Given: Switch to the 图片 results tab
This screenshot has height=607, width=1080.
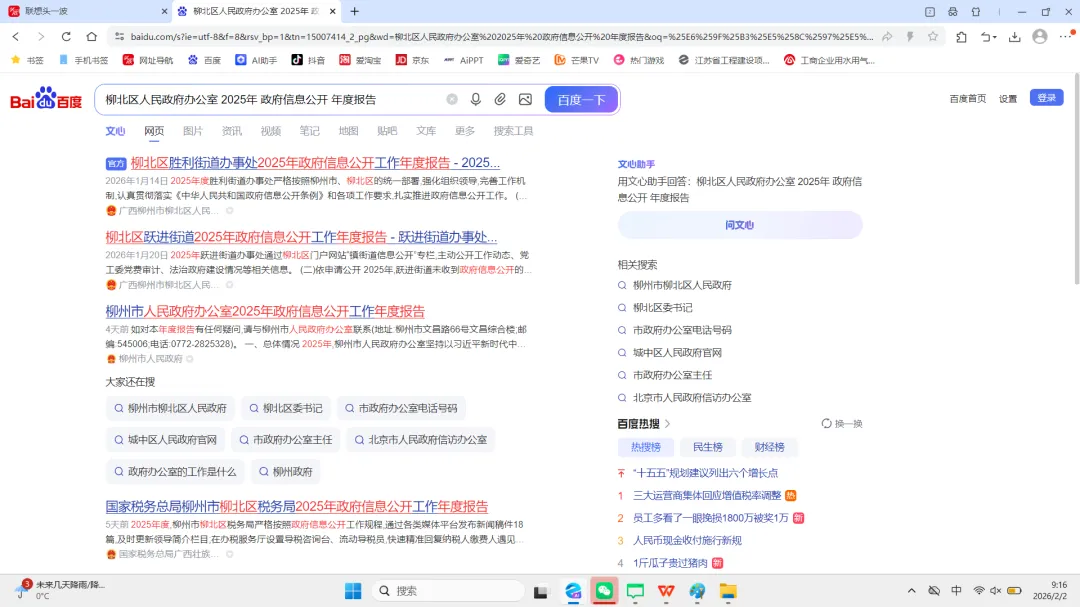Looking at the screenshot, I should coord(193,131).
